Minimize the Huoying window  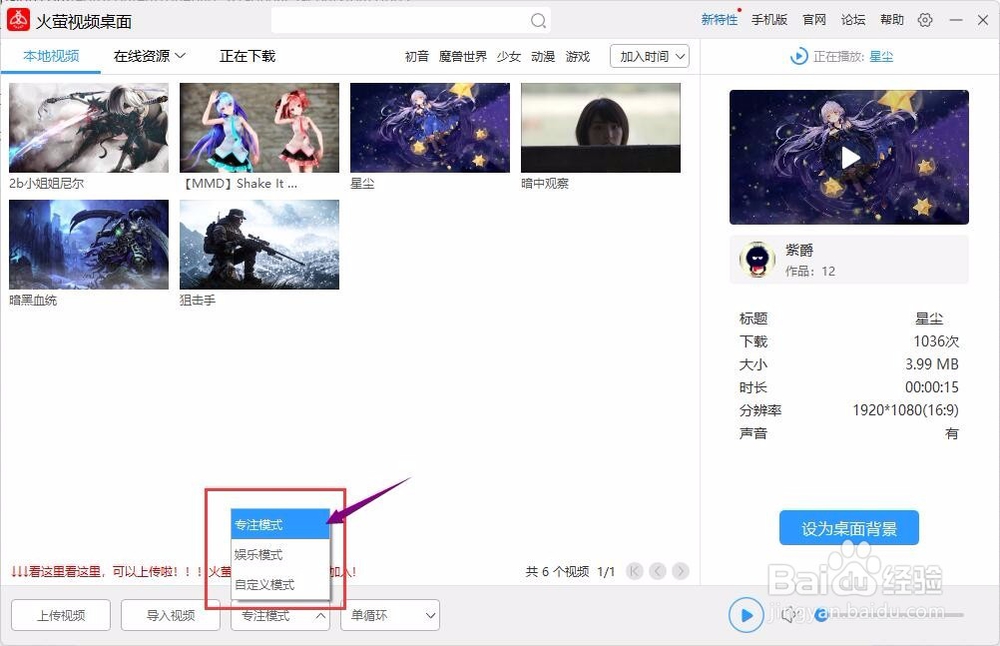(955, 20)
